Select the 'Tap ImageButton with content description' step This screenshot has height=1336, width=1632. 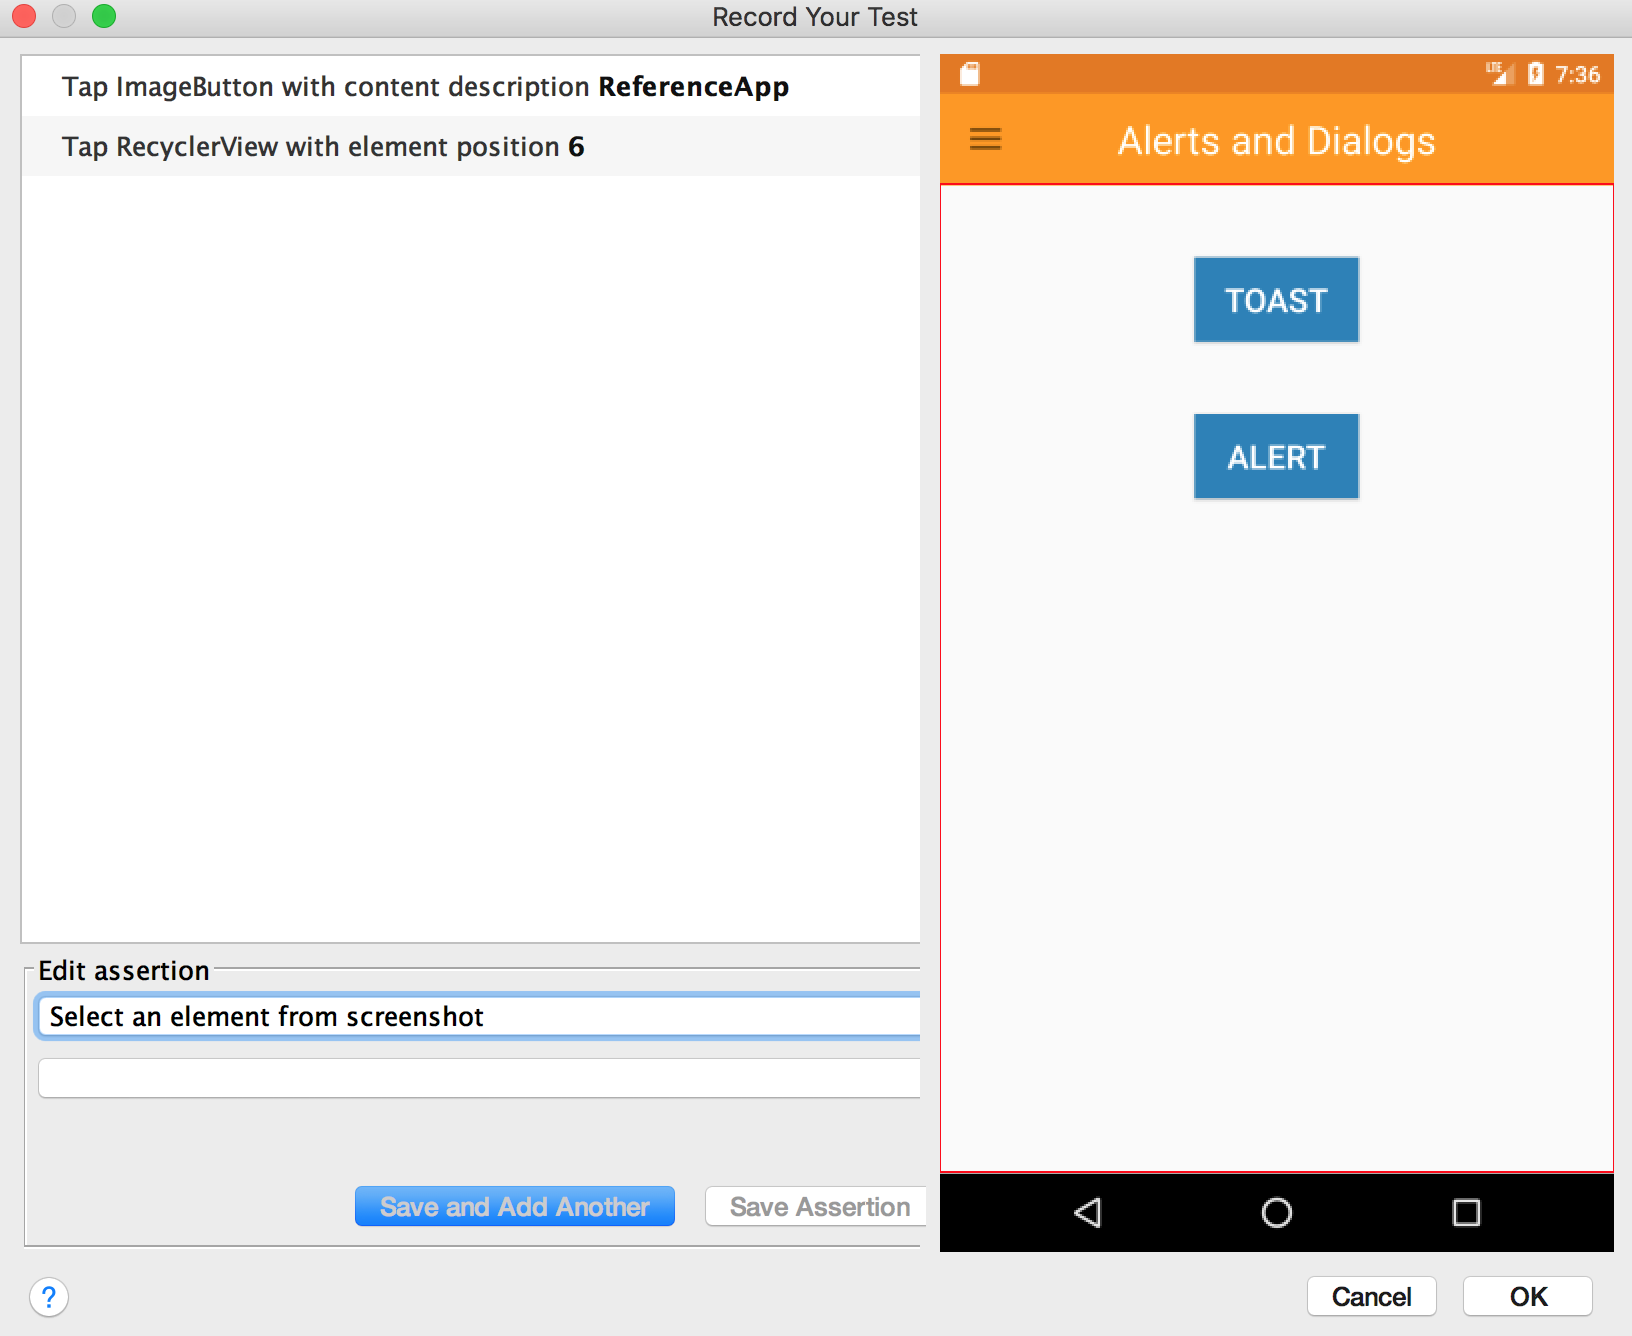pyautogui.click(x=471, y=86)
